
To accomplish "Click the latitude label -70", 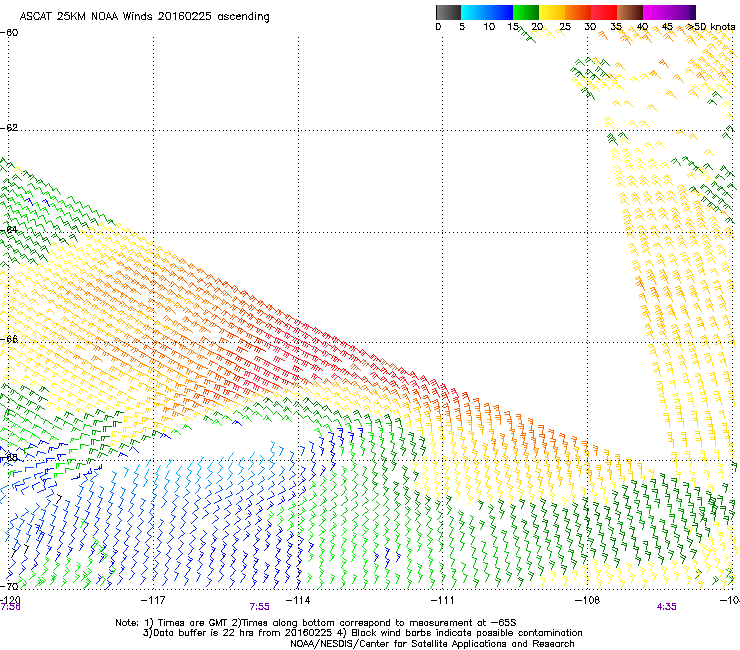I will [x=9, y=586].
